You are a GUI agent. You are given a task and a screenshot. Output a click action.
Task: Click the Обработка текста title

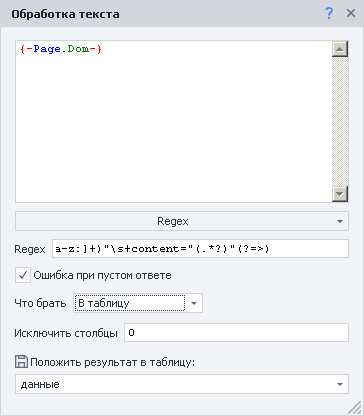pos(65,14)
